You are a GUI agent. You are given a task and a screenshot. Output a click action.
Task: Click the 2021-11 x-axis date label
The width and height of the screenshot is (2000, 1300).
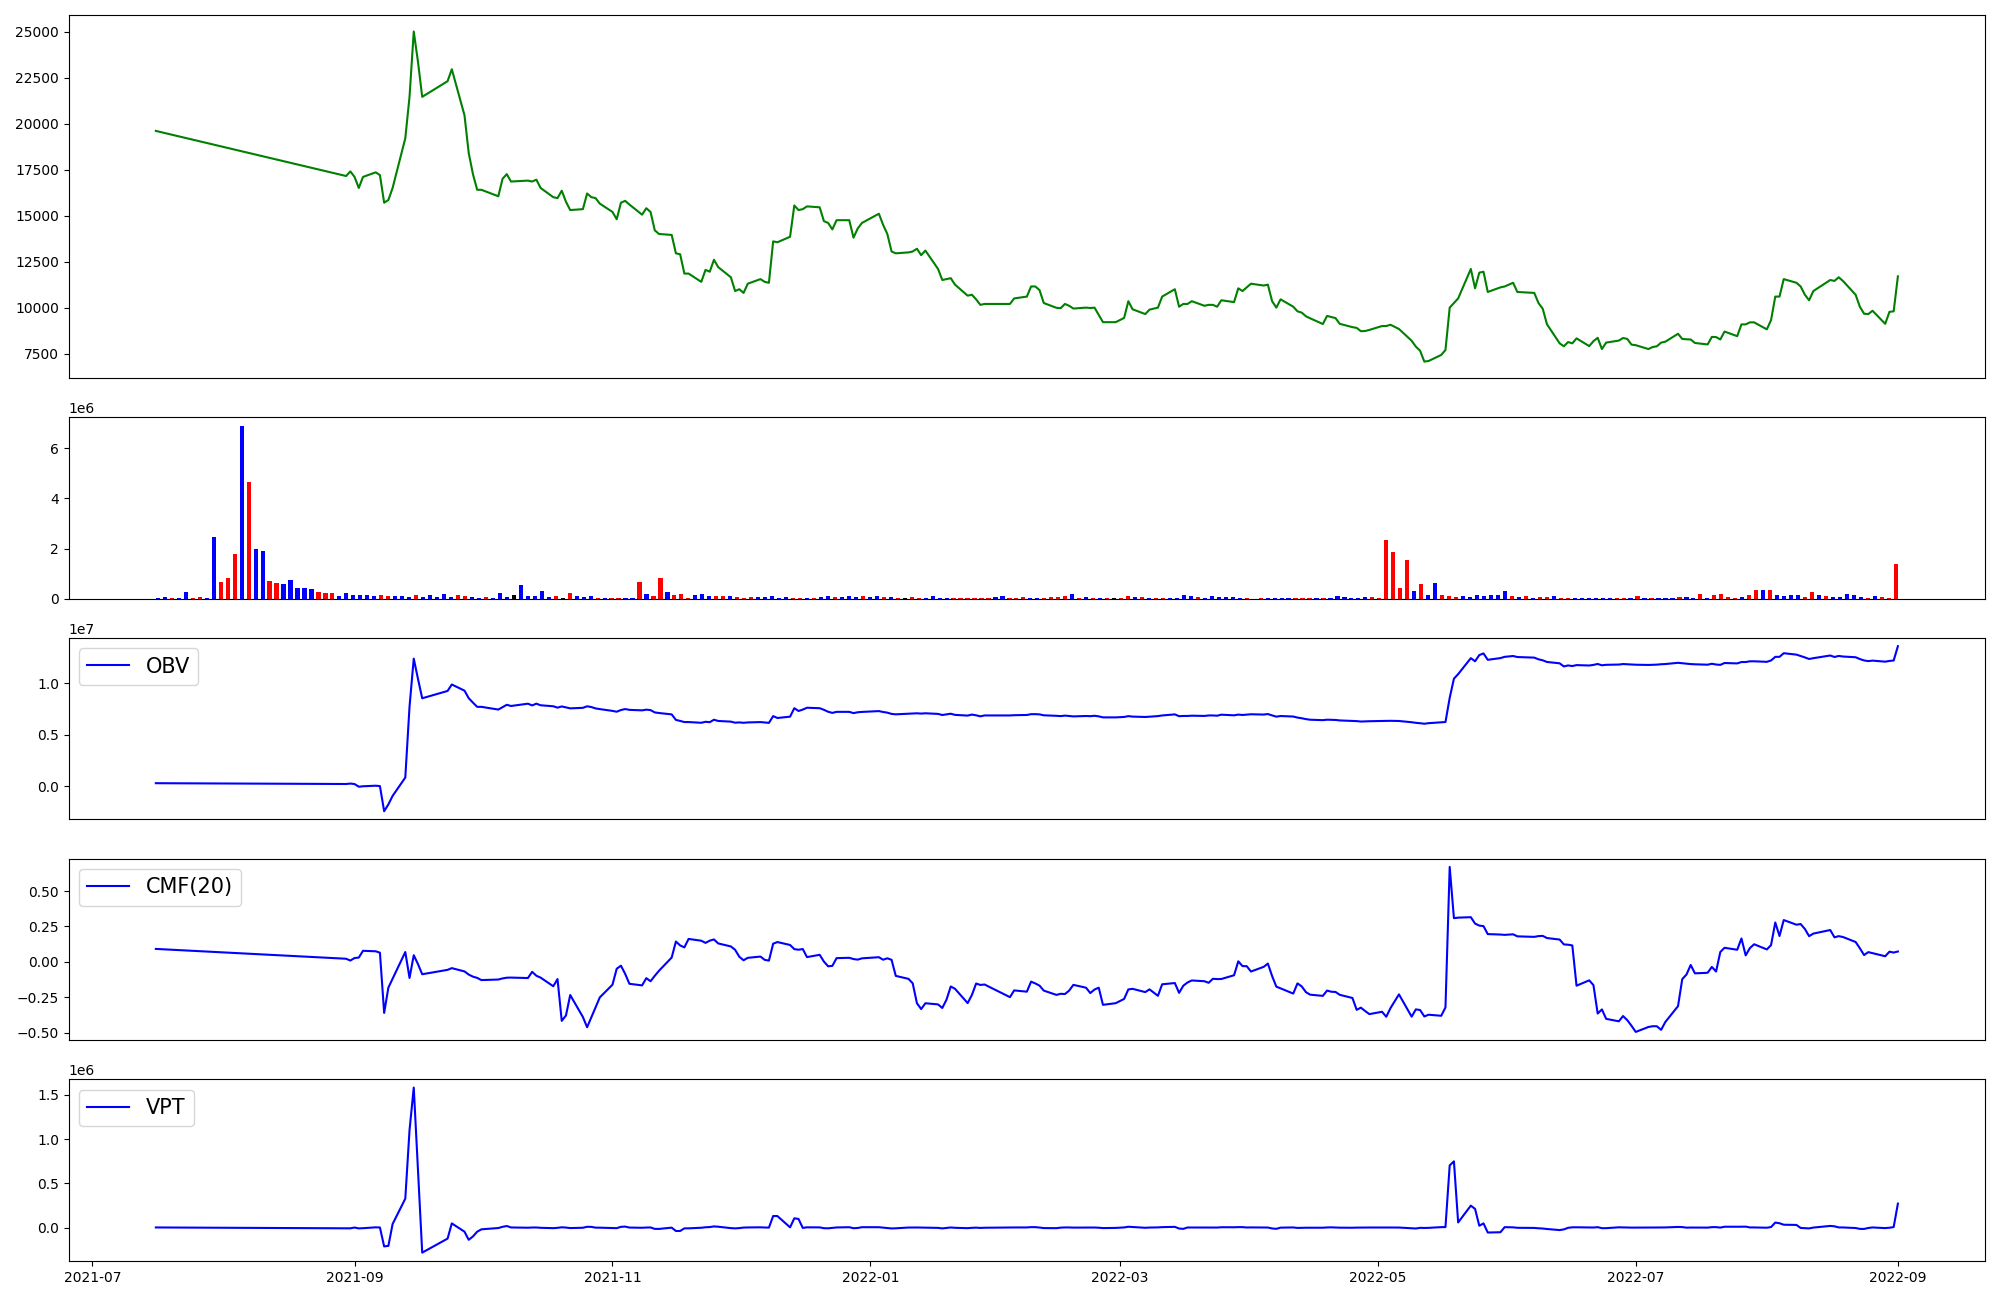pyautogui.click(x=612, y=1276)
